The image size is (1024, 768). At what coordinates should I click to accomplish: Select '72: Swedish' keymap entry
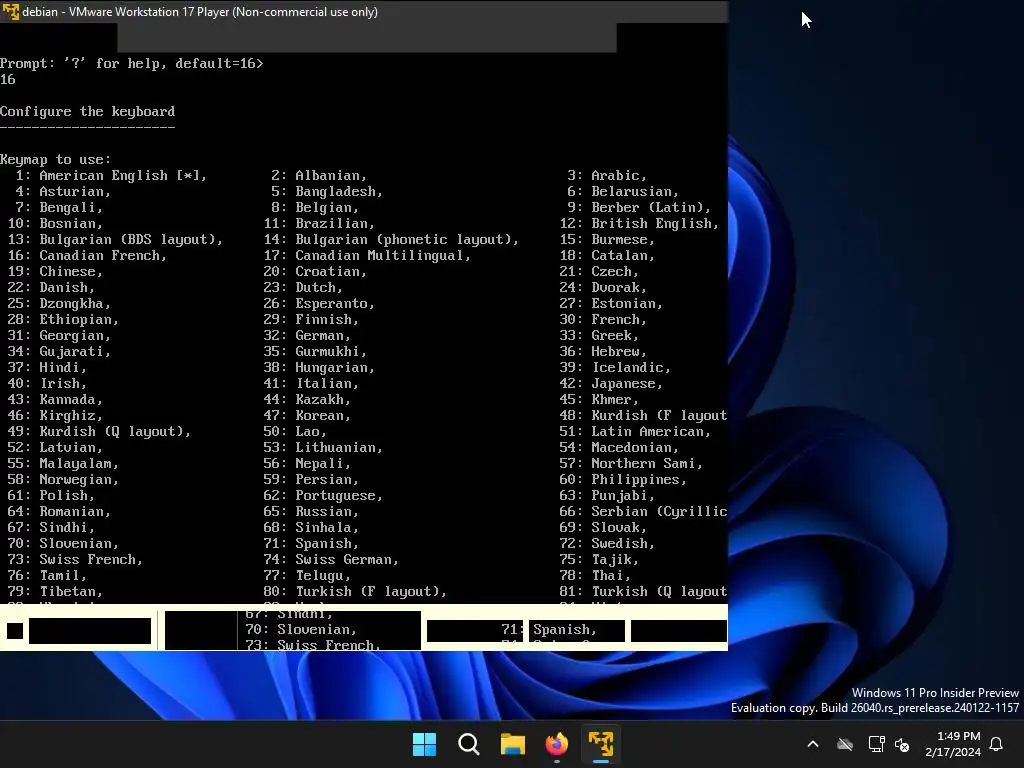(607, 543)
